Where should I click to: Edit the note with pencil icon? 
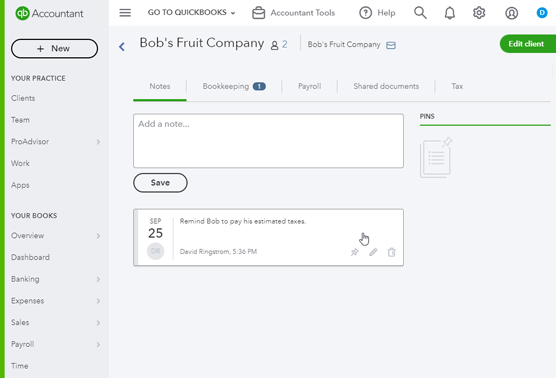pyautogui.click(x=373, y=252)
